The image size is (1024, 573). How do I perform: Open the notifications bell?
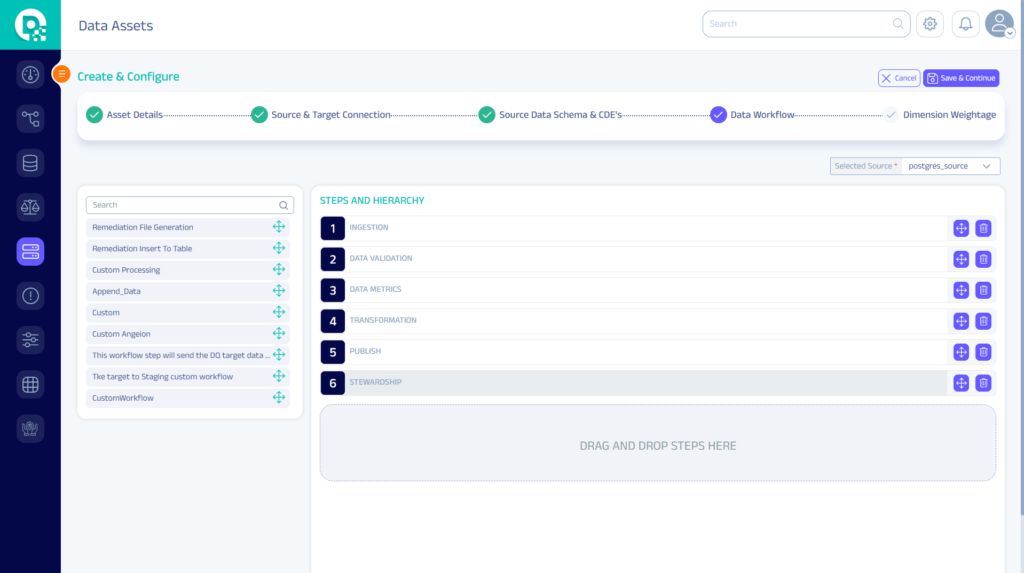click(x=965, y=24)
